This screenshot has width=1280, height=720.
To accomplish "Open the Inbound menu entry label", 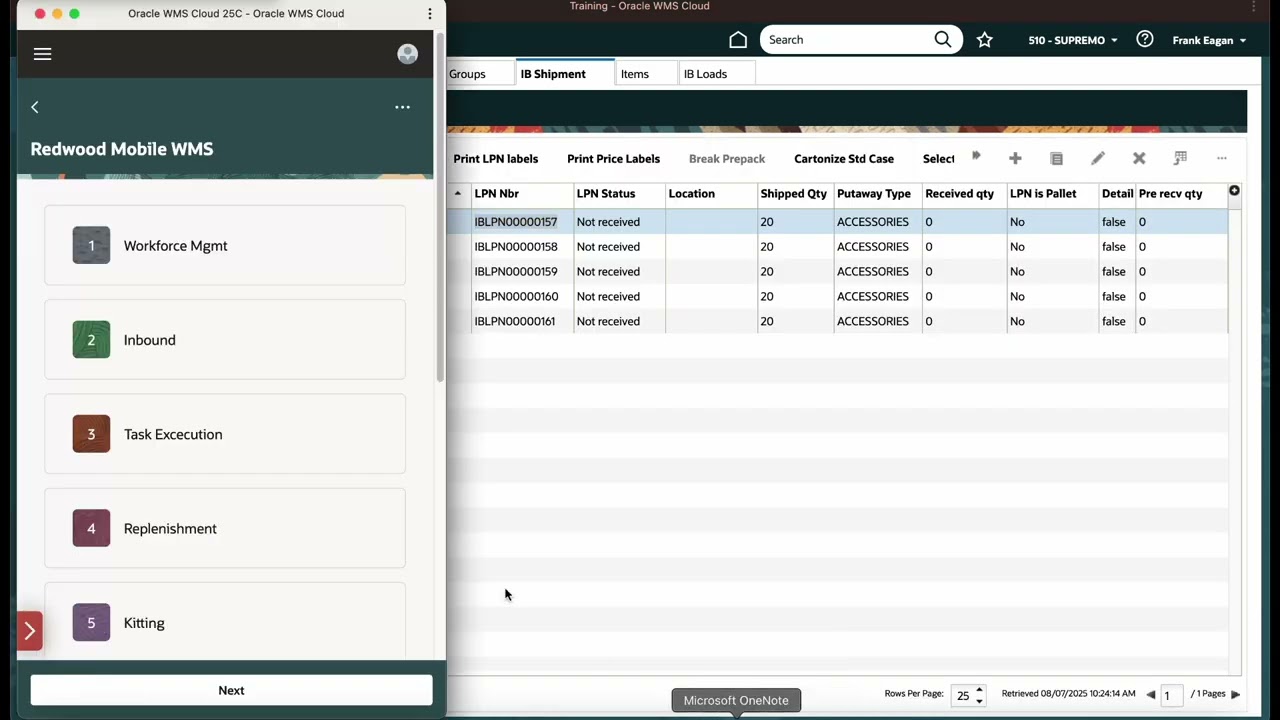I will click(149, 340).
